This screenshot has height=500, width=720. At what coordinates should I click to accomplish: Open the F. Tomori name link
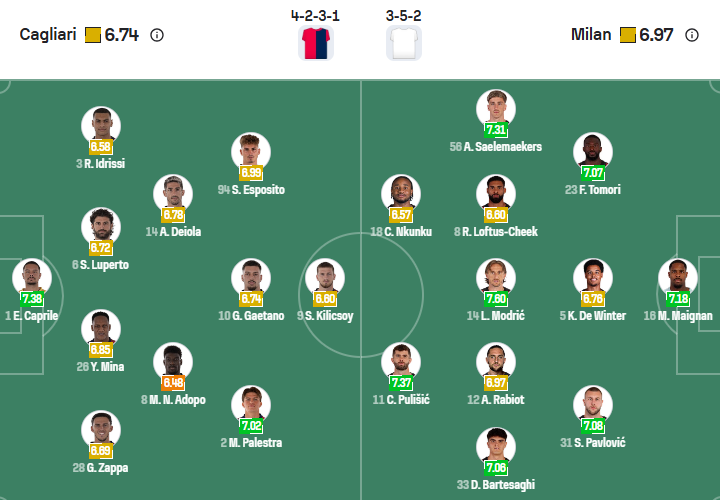pos(592,189)
